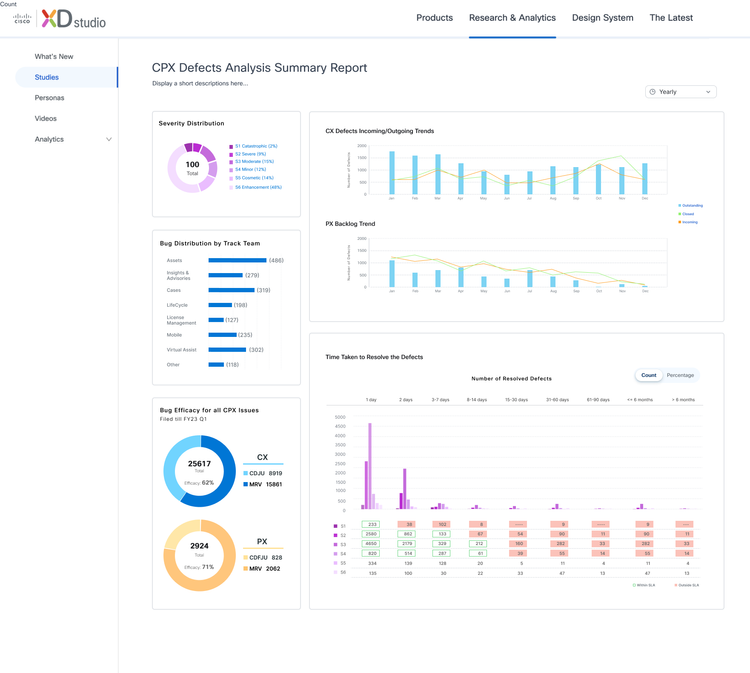This screenshot has height=673, width=750.
Task: Open the S6 Enhancement legend link
Action: 258,188
